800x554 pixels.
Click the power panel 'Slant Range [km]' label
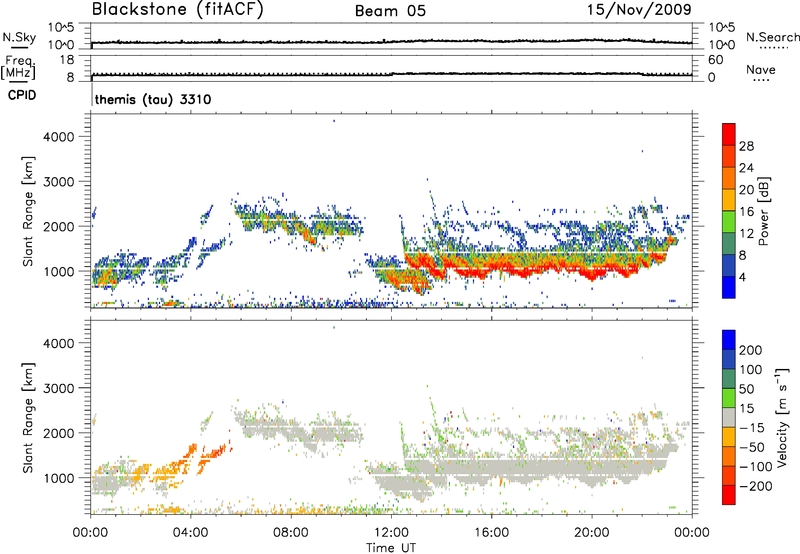coord(28,211)
